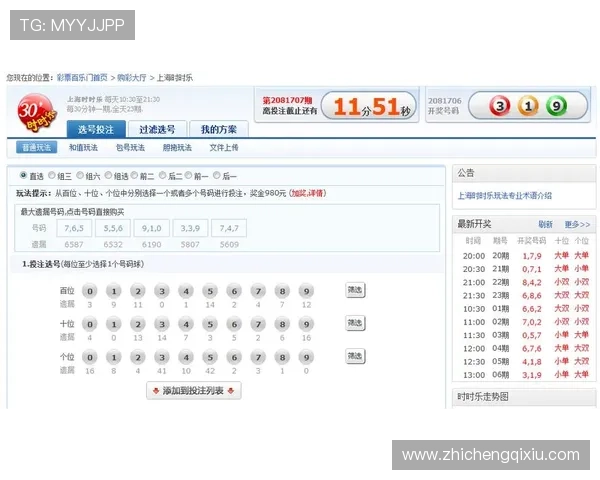This screenshot has height=480, width=600.
Task: Pick ball 9 in 十位 row
Action: tap(306, 324)
